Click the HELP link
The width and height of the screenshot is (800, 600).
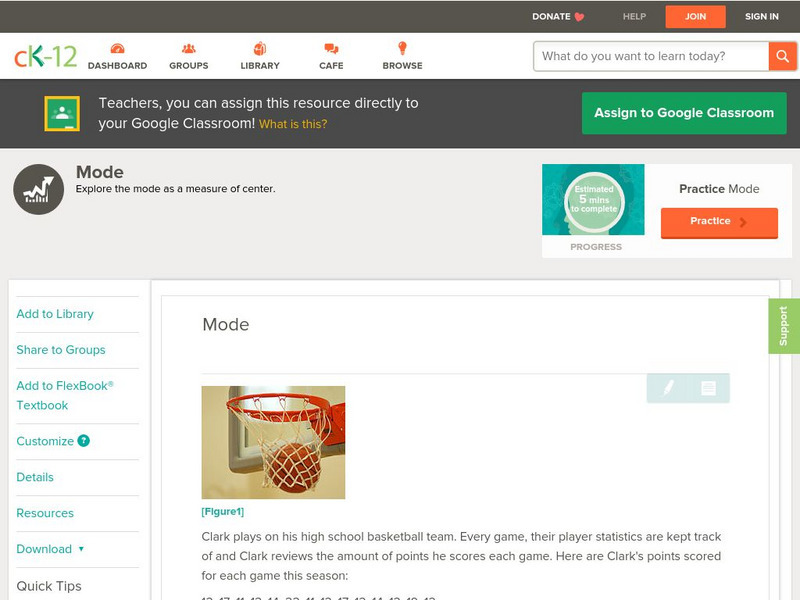(x=634, y=16)
